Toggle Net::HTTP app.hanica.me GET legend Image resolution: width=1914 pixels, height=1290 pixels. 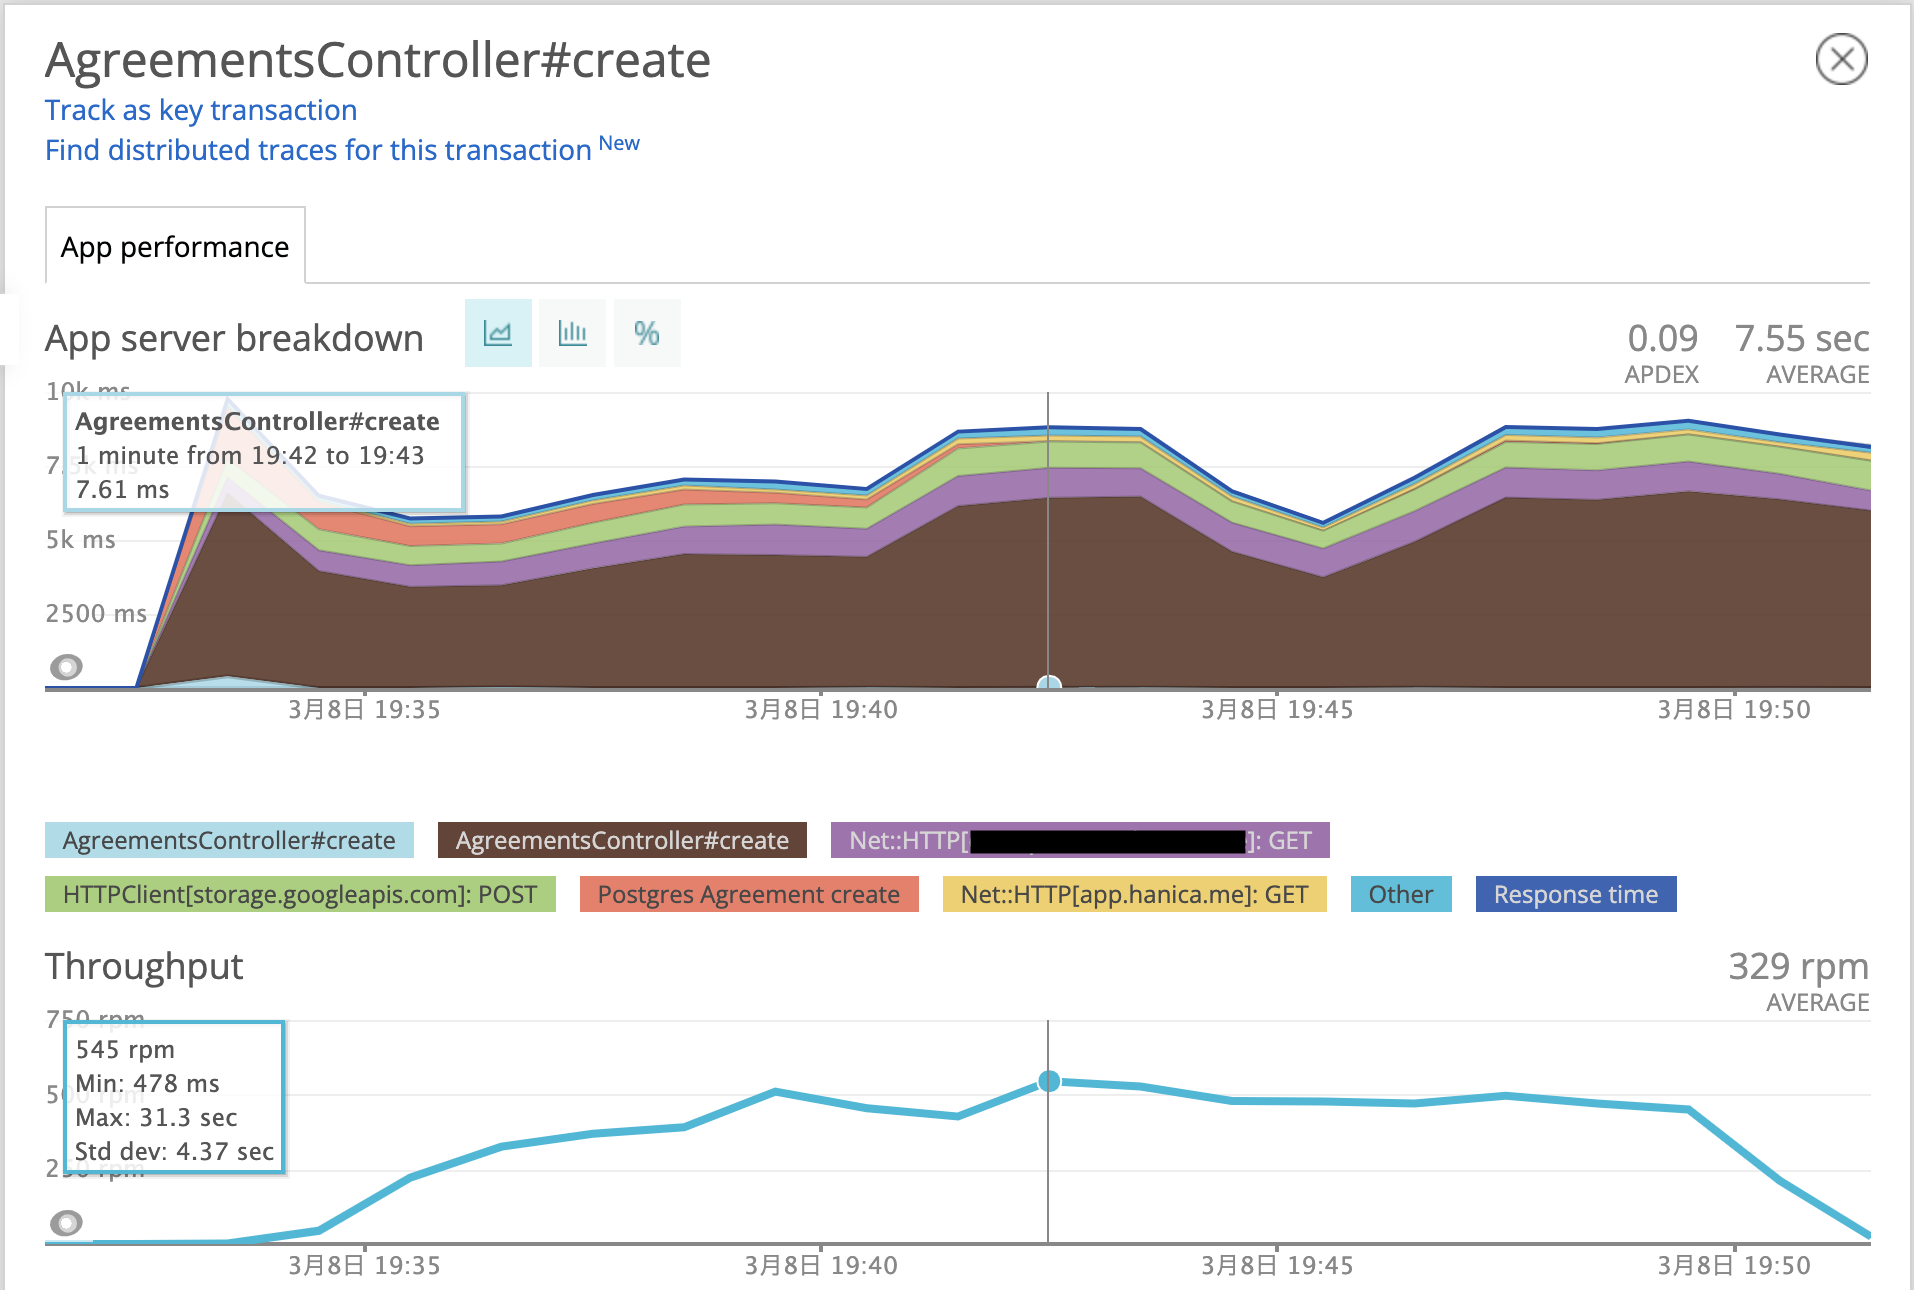point(1134,894)
